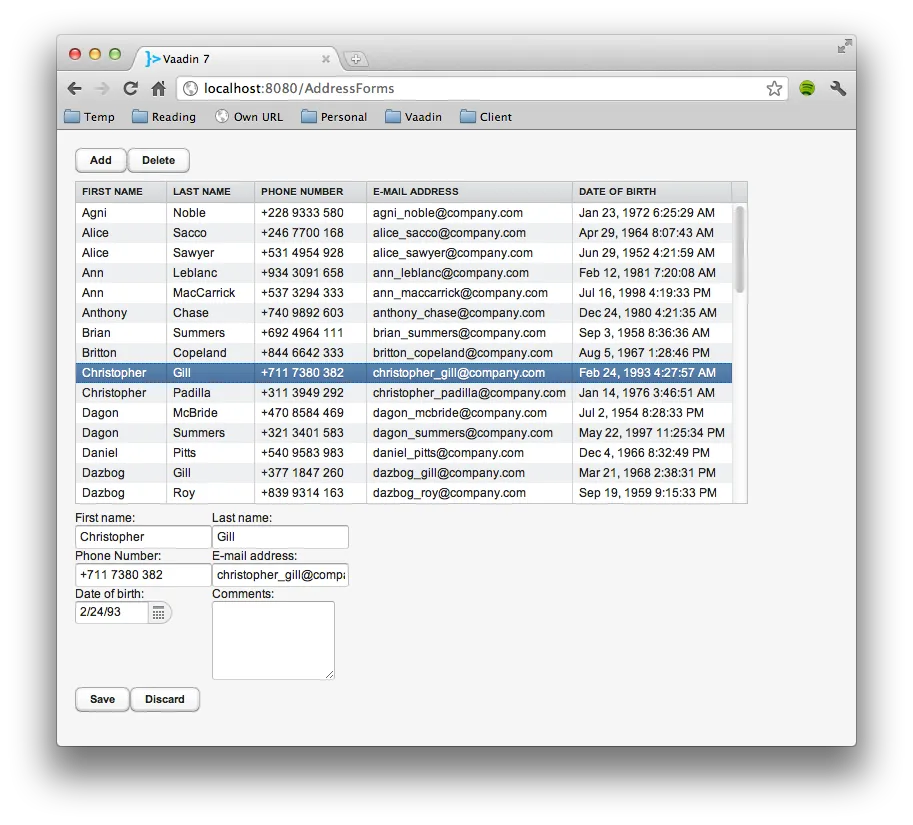This screenshot has width=913, height=825.
Task: Reload the AddressForms page
Action: coord(130,88)
